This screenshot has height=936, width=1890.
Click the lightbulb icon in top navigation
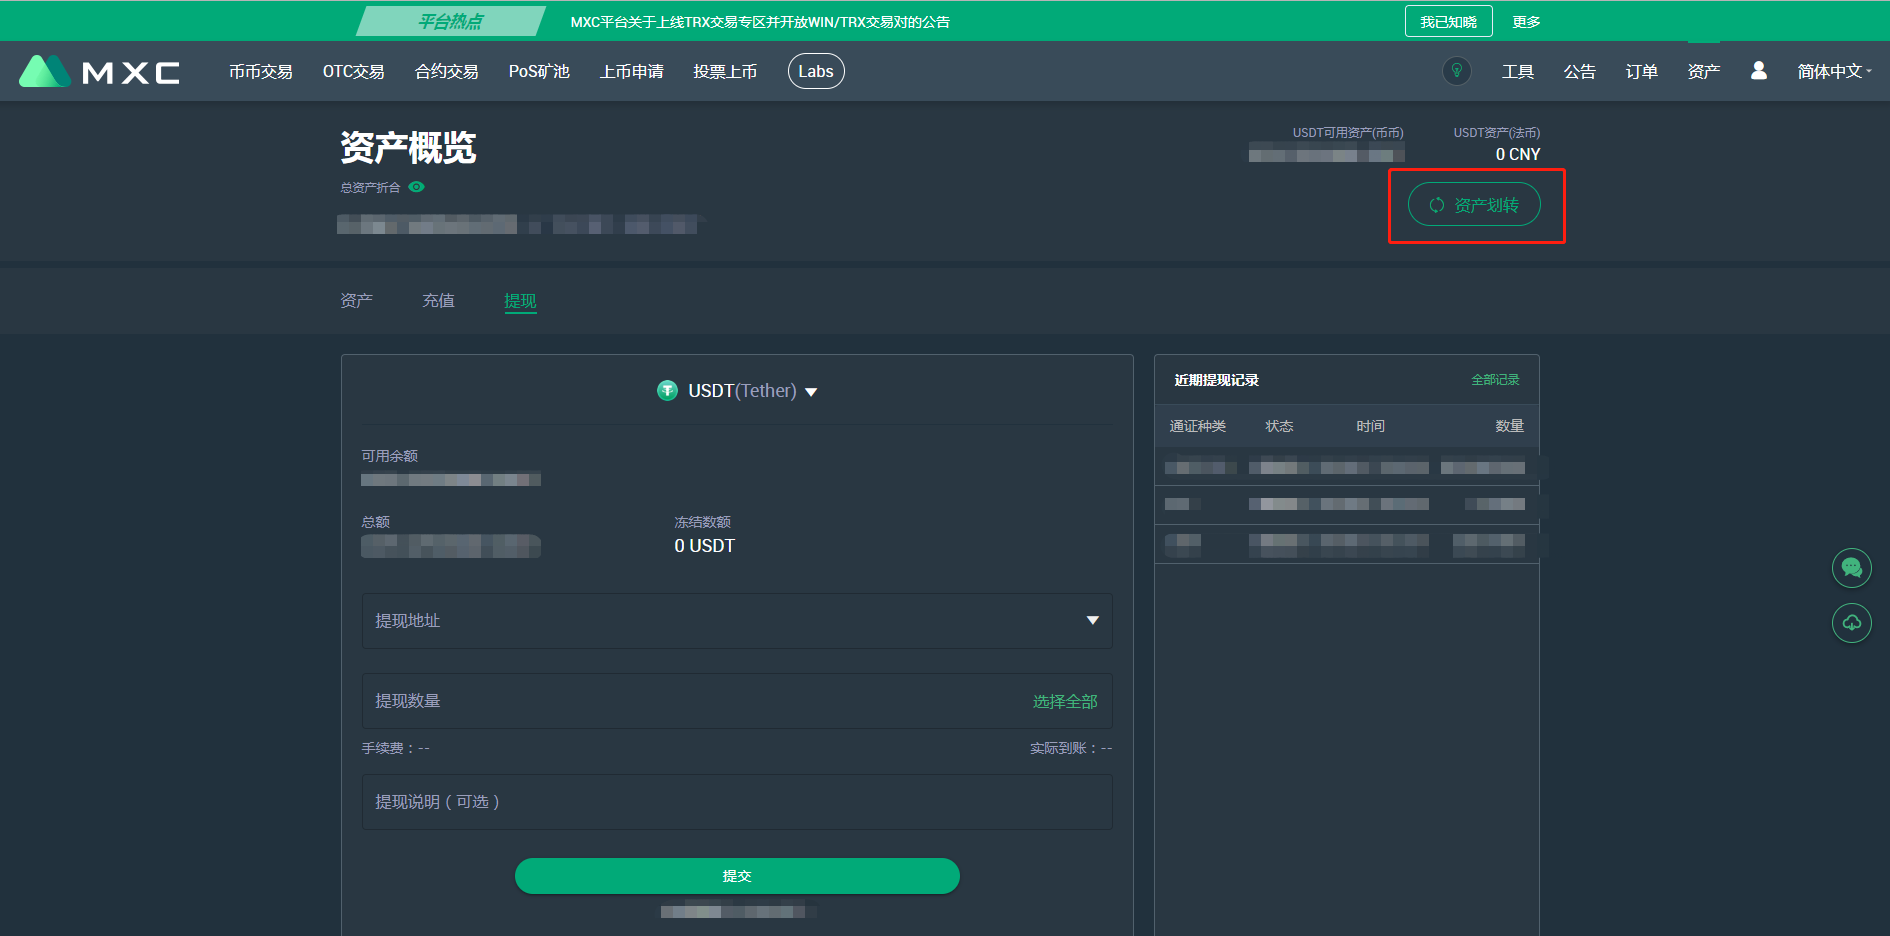pos(1456,71)
